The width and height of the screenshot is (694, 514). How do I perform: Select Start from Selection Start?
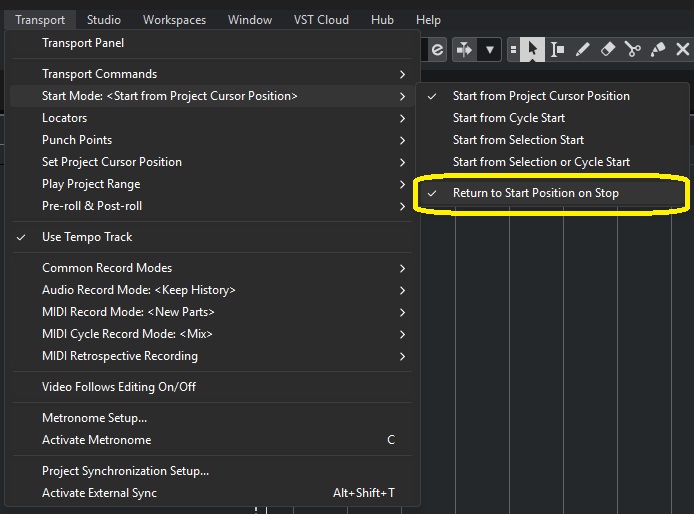[x=553, y=140]
